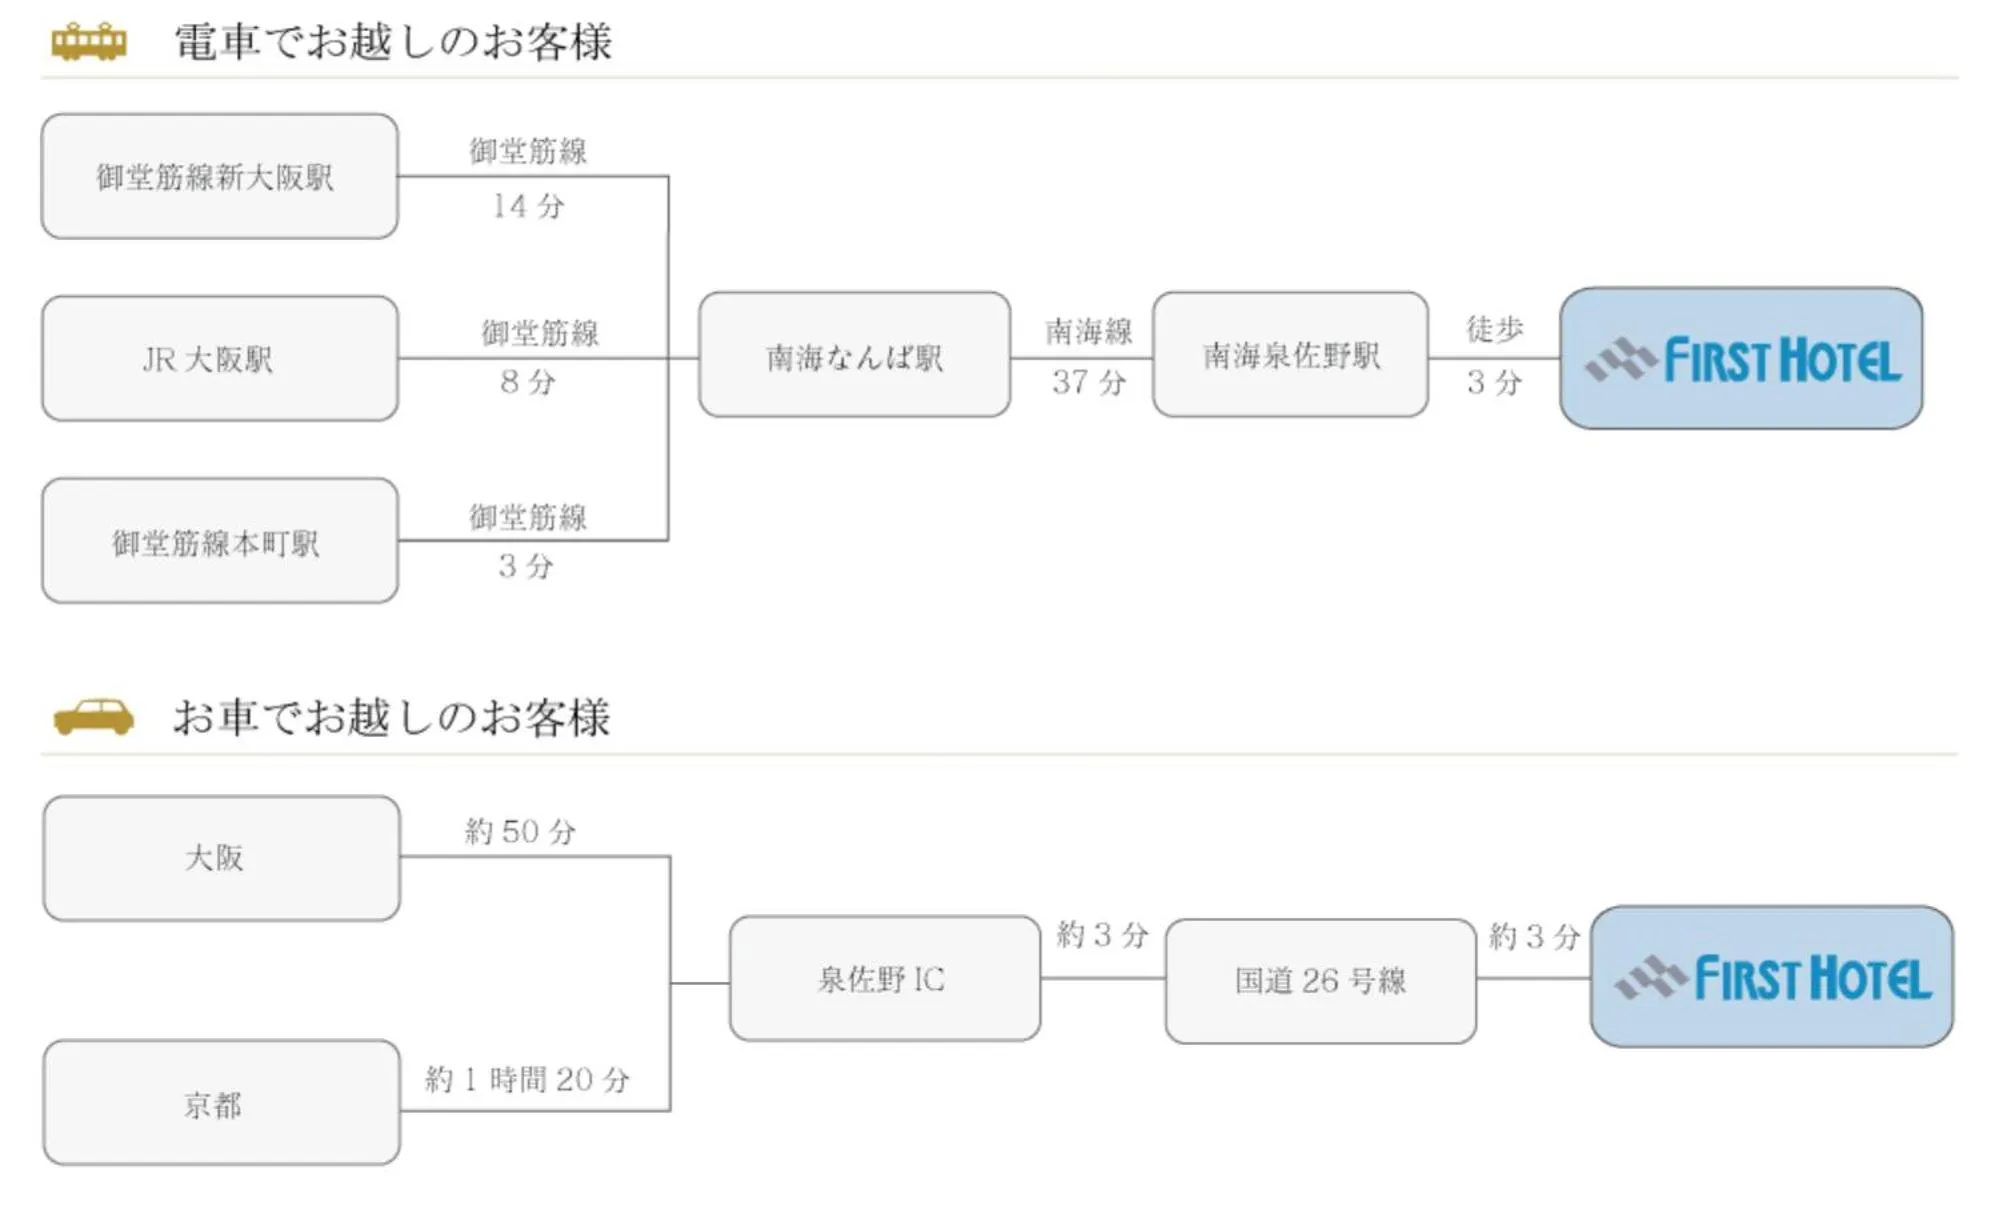
Task: Click the First Hotel logo in car section
Action: coord(1771,977)
